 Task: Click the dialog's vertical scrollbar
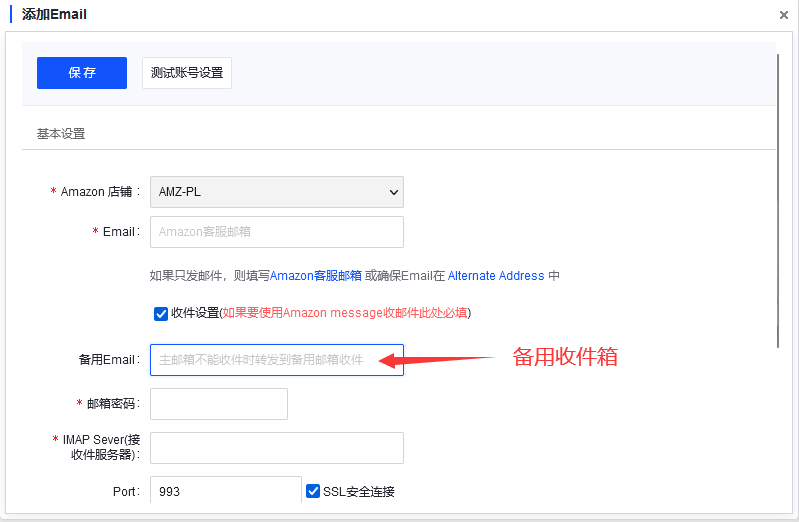click(778, 201)
